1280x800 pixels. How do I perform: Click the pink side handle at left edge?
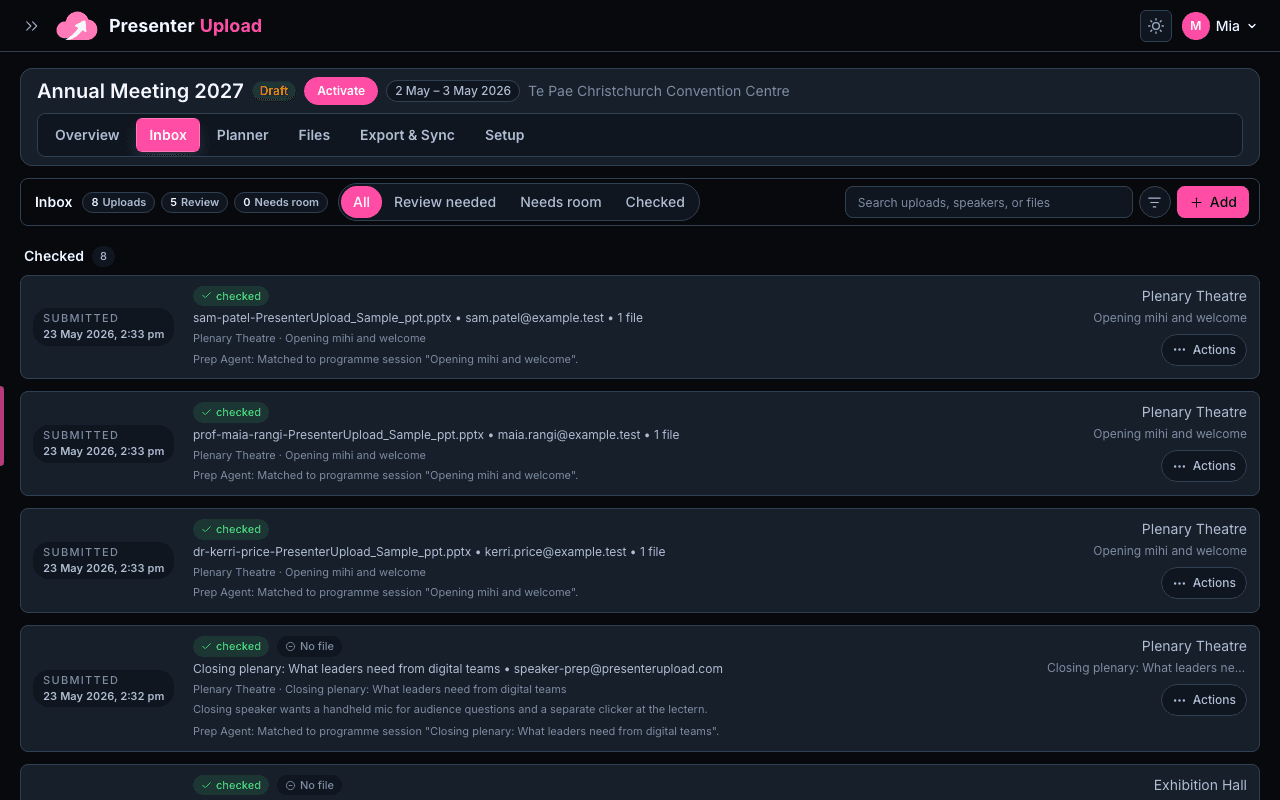[2, 426]
